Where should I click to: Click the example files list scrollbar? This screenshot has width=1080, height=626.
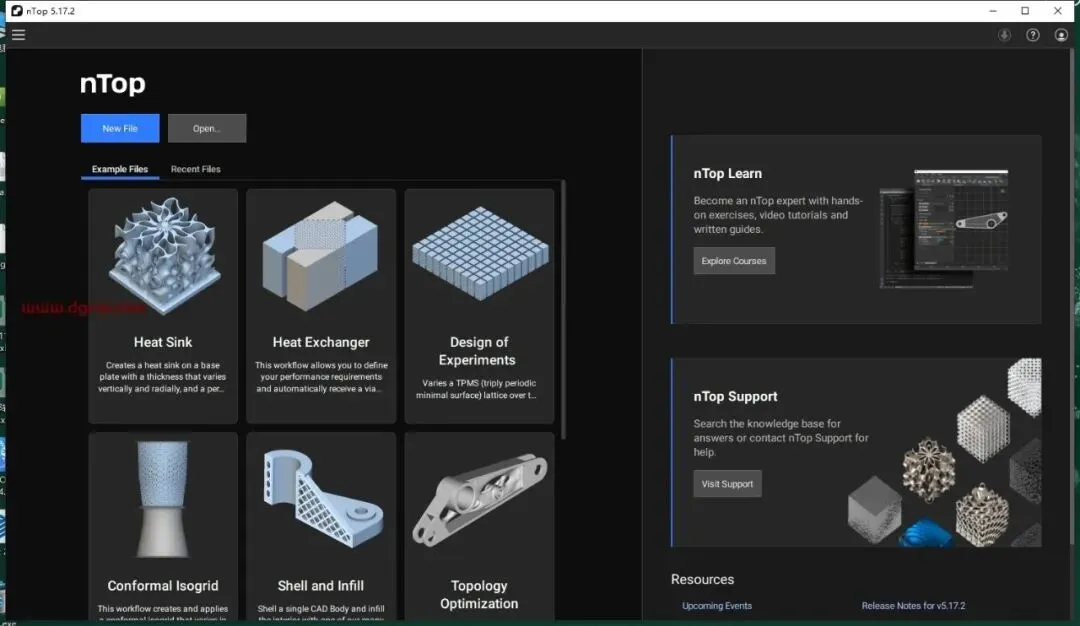563,310
